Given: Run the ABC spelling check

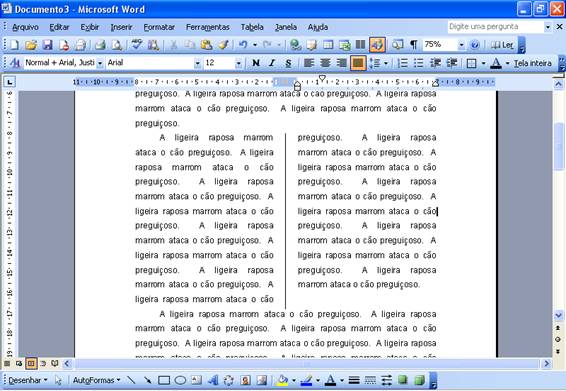Looking at the screenshot, I should click(x=136, y=45).
